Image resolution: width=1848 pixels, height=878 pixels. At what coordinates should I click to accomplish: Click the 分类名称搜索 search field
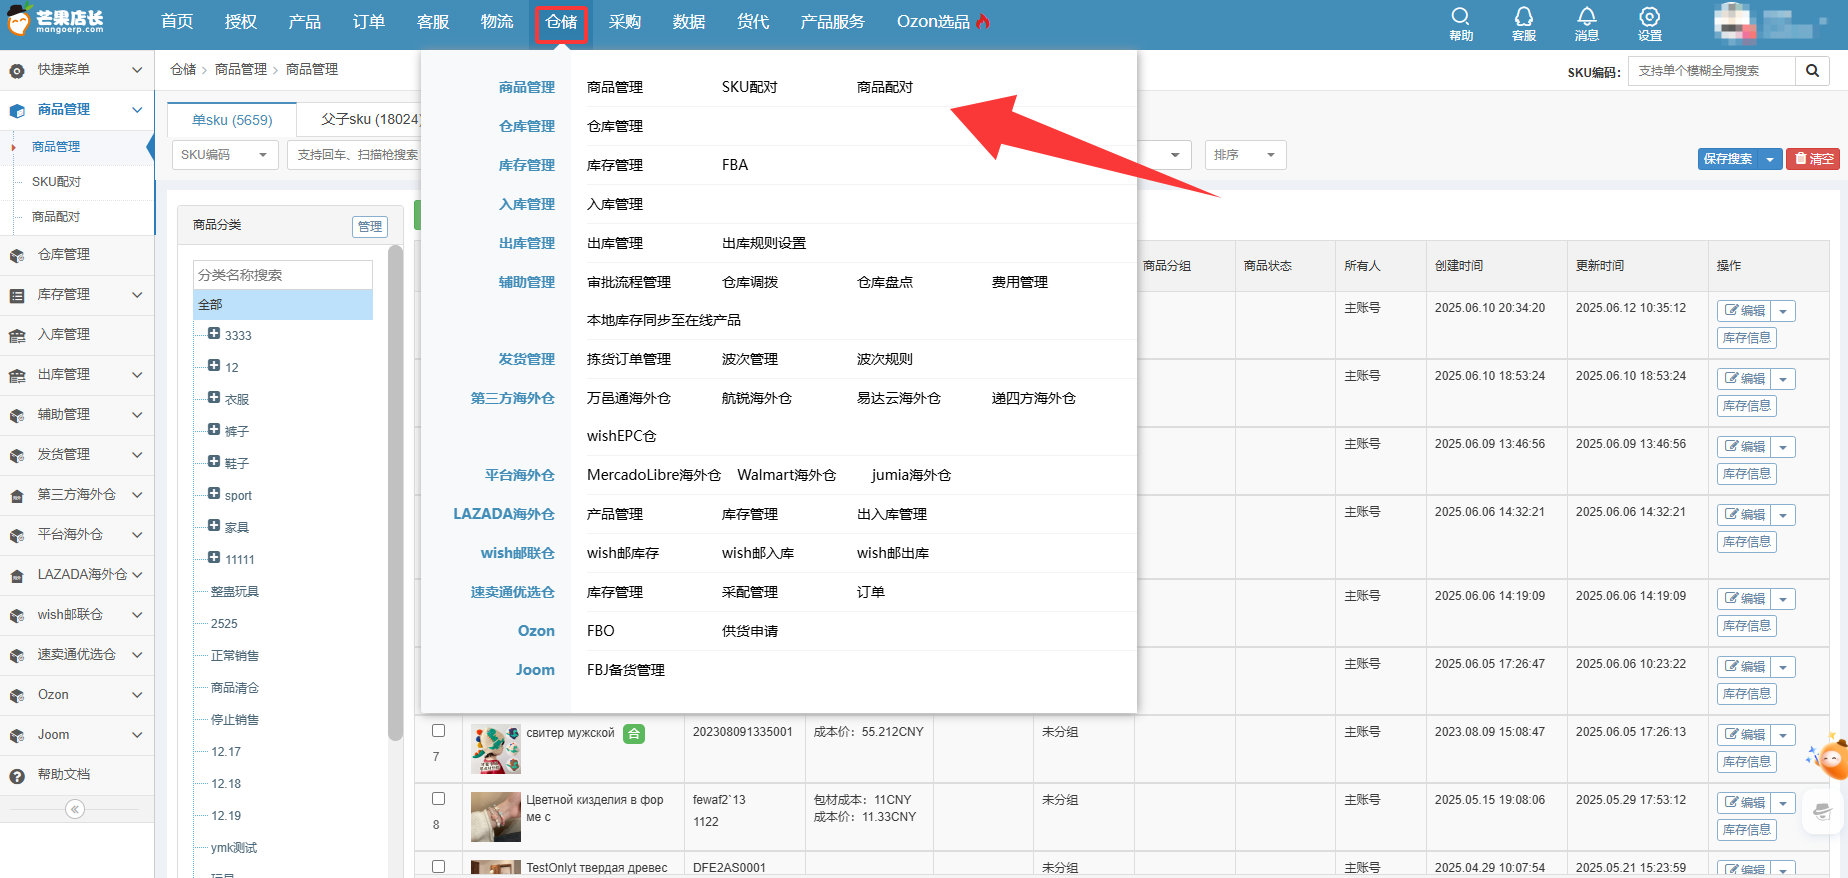283,275
